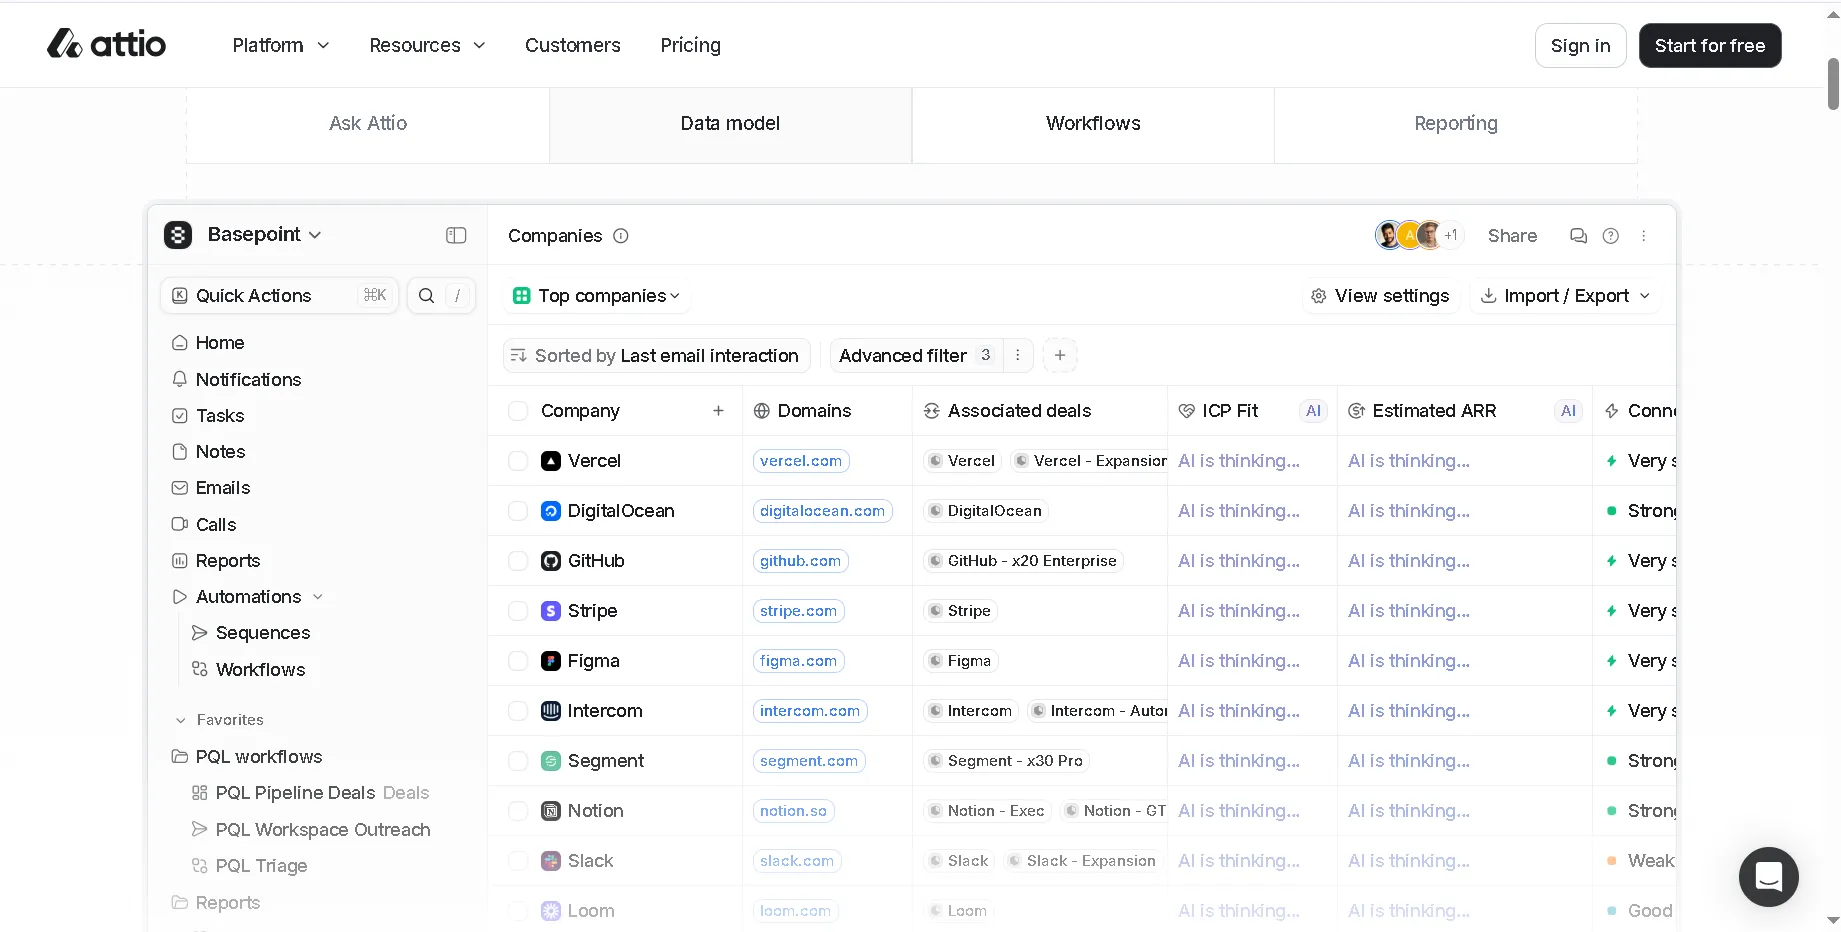Open the Pricing page

click(690, 45)
